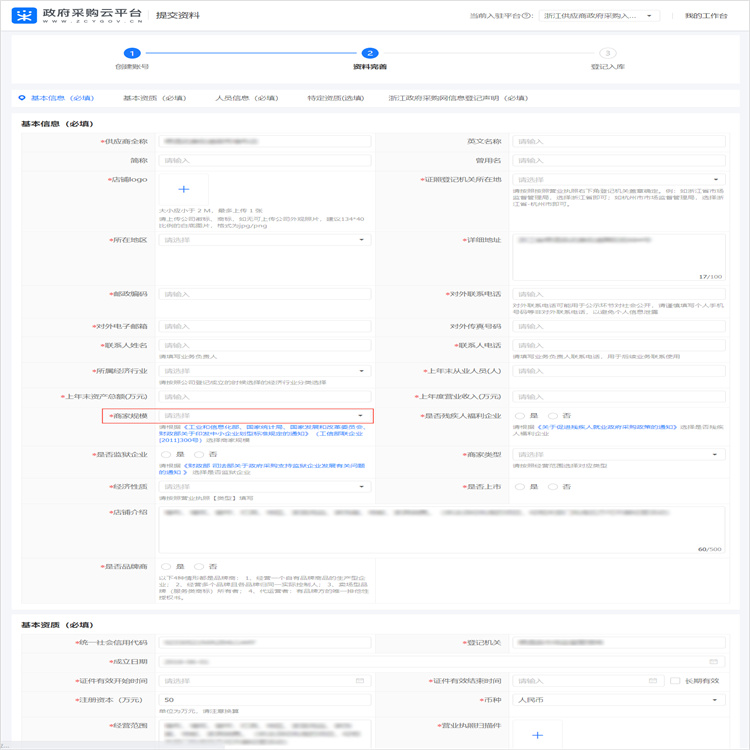Click the 英文名称 input field
Screen dimensions: 750x750
618,142
